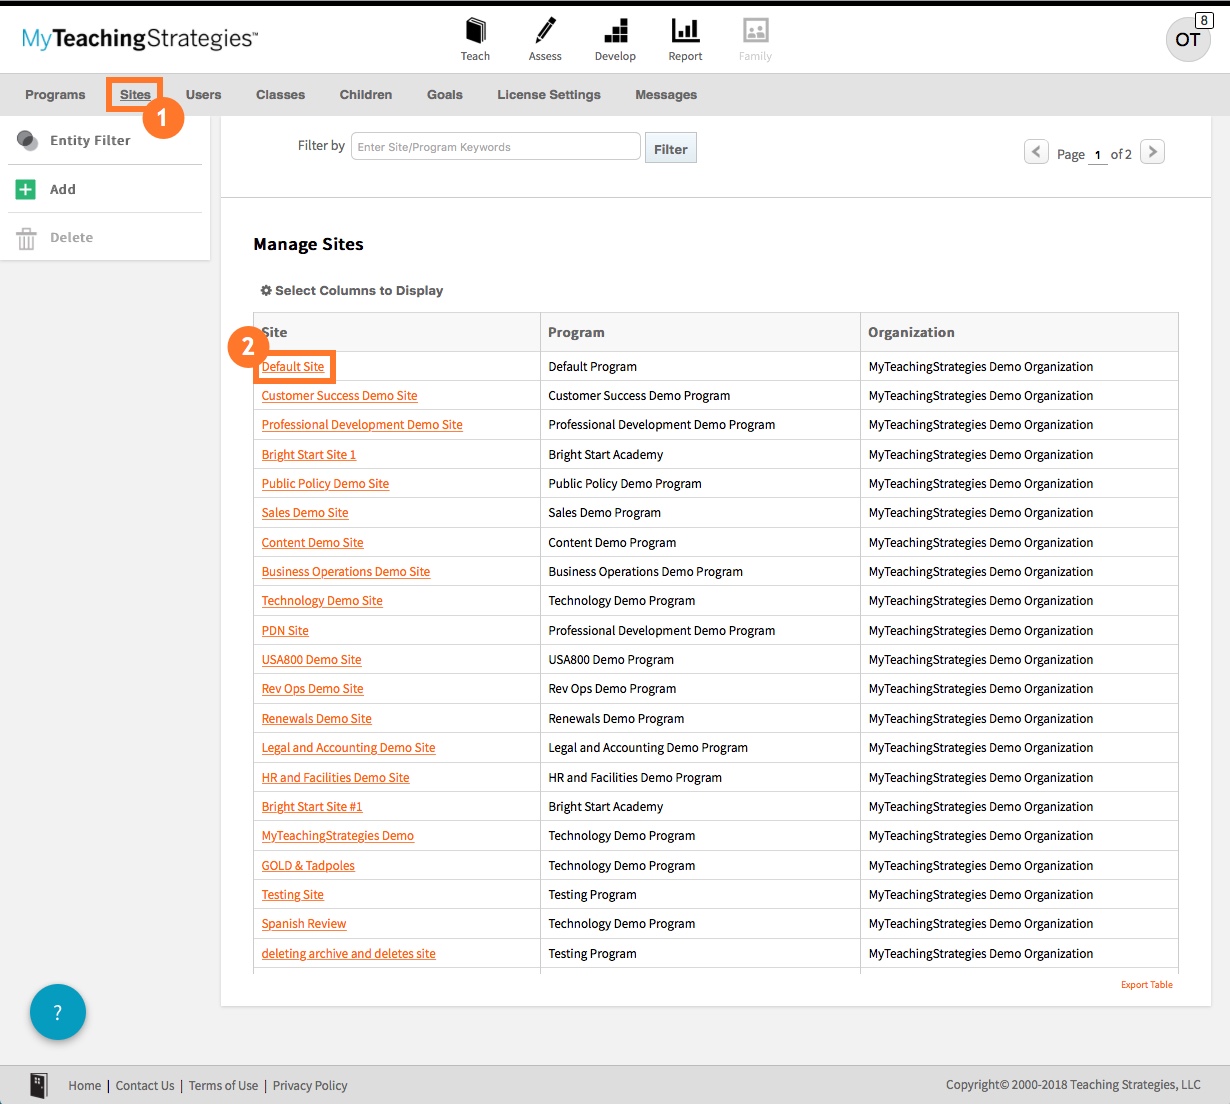Open Report using the bar graph icon

[x=685, y=30]
